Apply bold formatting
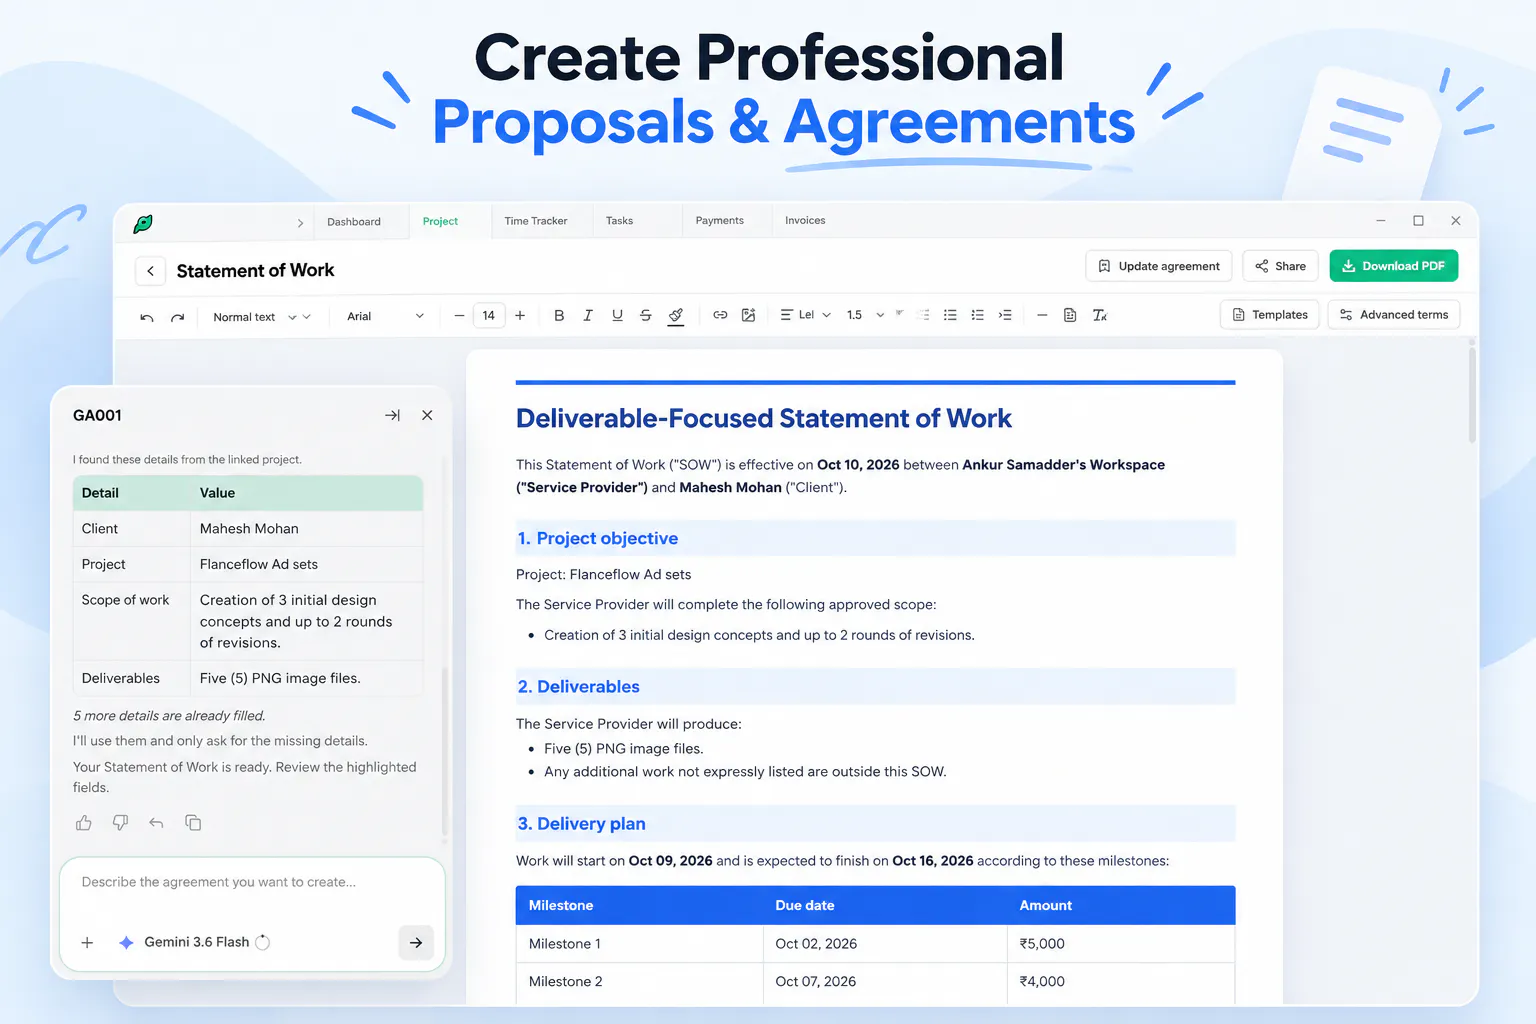 tap(559, 316)
